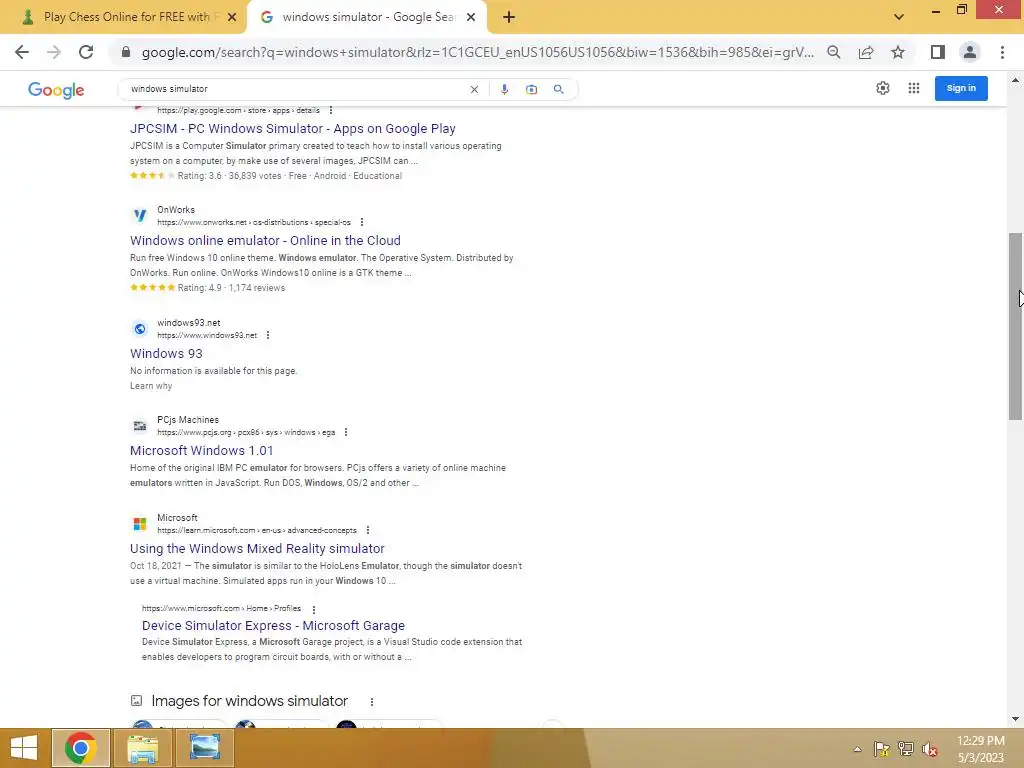Viewport: 1024px width, 768px height.
Task: Open Images for windows simulator heading
Action: click(249, 701)
